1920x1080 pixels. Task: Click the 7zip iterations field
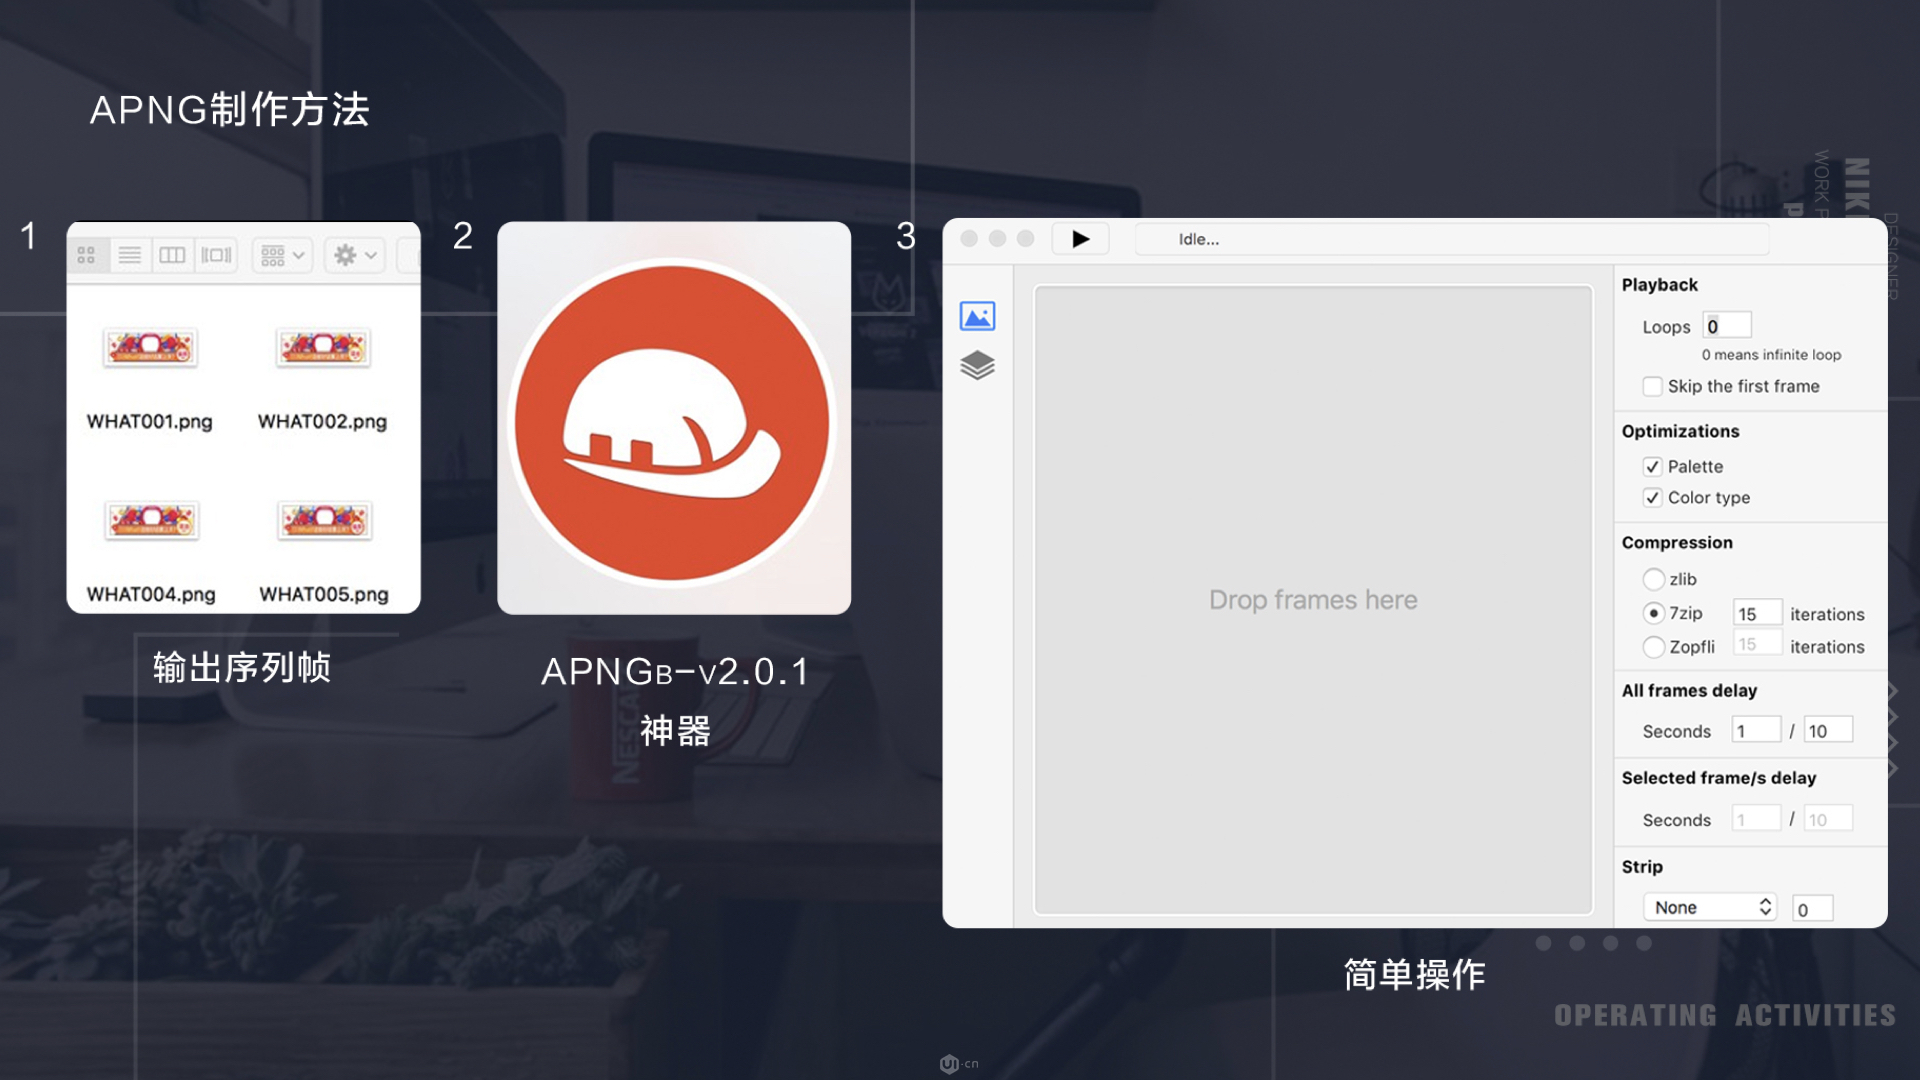click(1757, 613)
